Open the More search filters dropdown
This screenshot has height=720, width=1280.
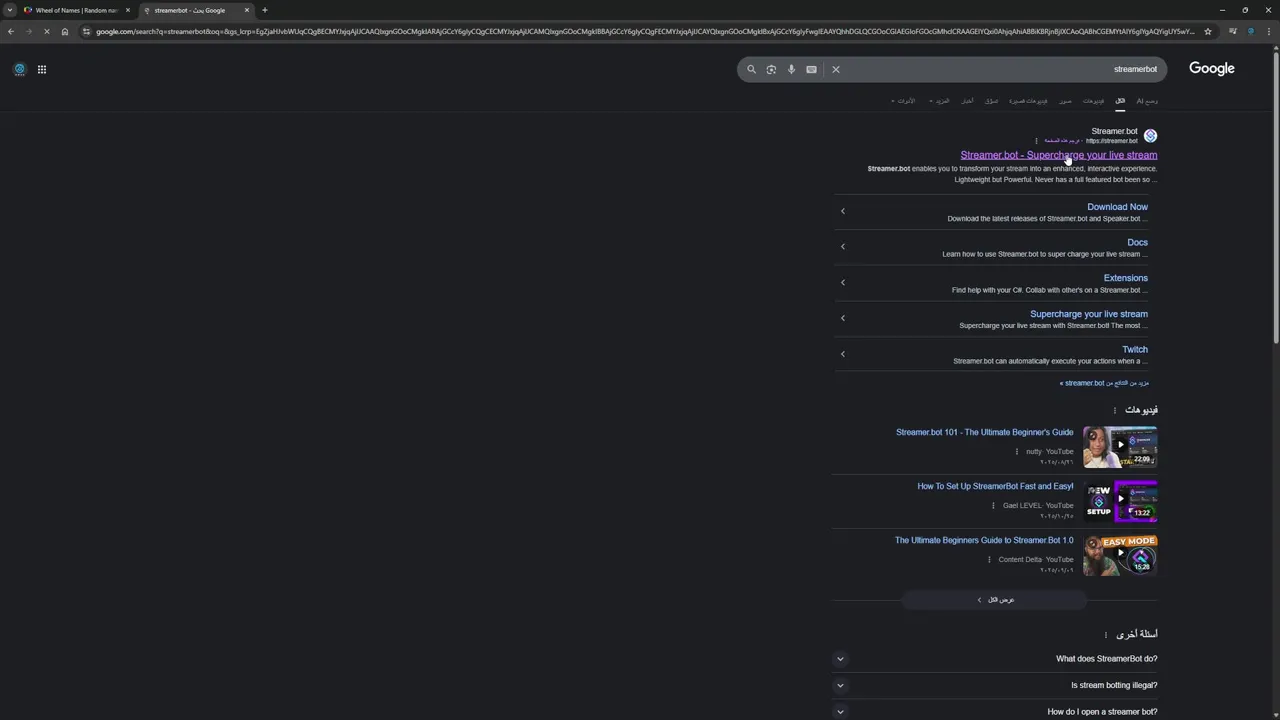(x=939, y=101)
